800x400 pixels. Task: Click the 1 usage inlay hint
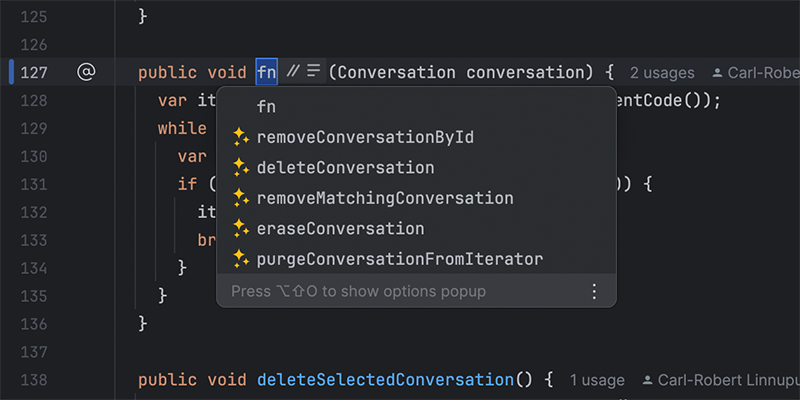click(x=597, y=380)
